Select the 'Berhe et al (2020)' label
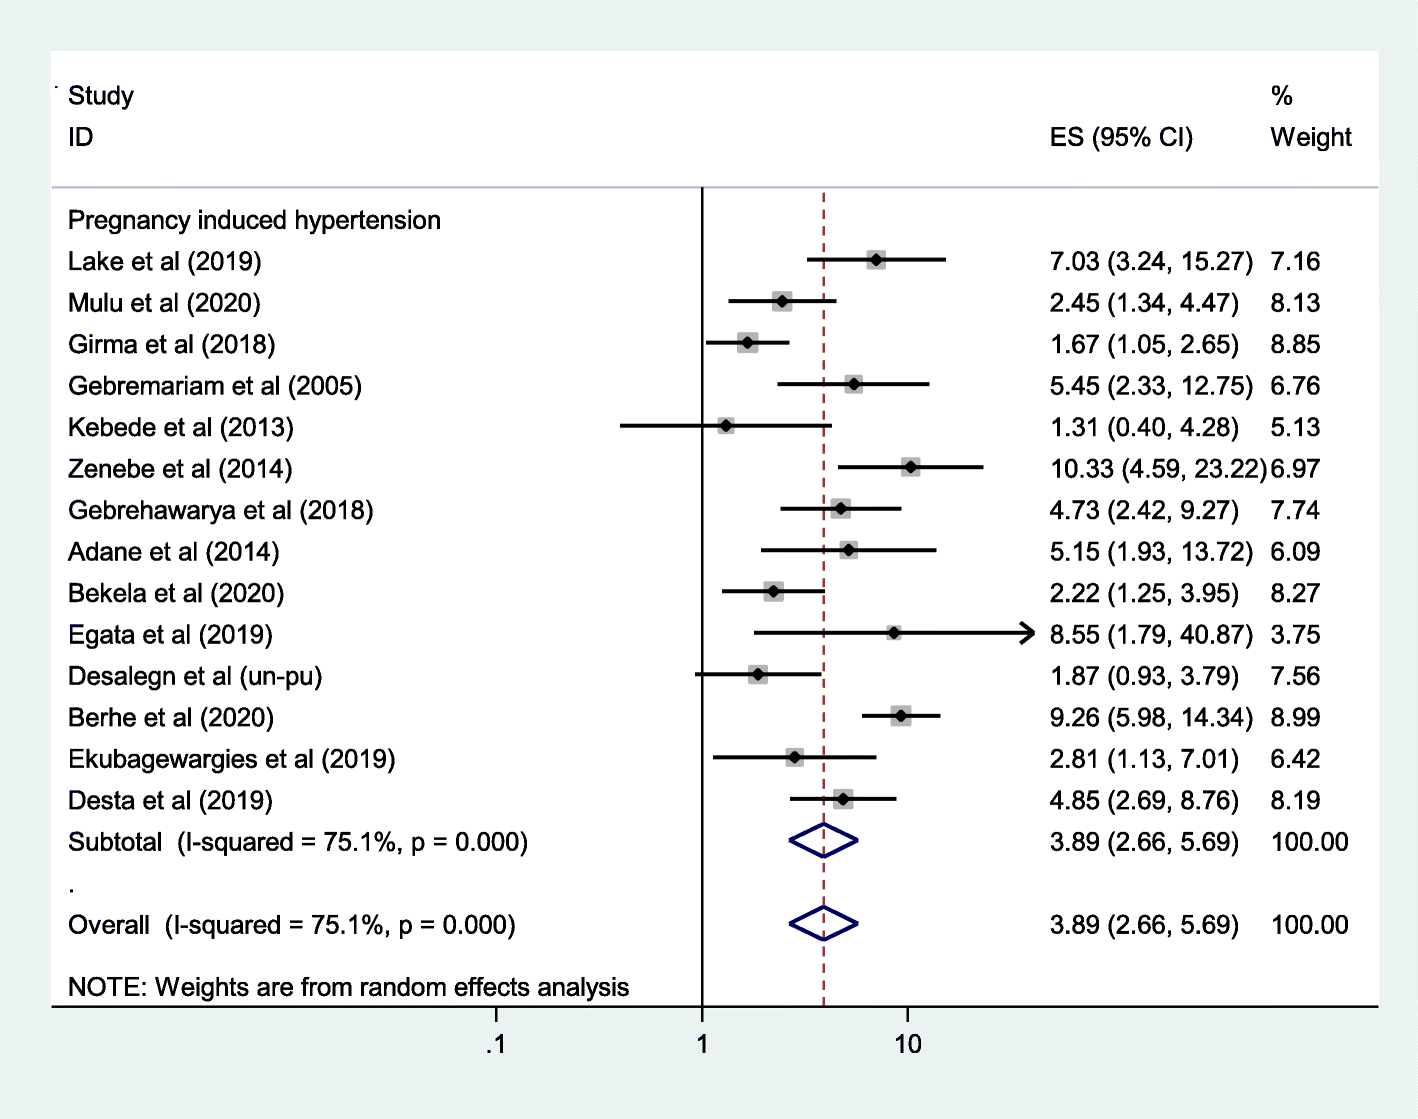 coord(171,718)
